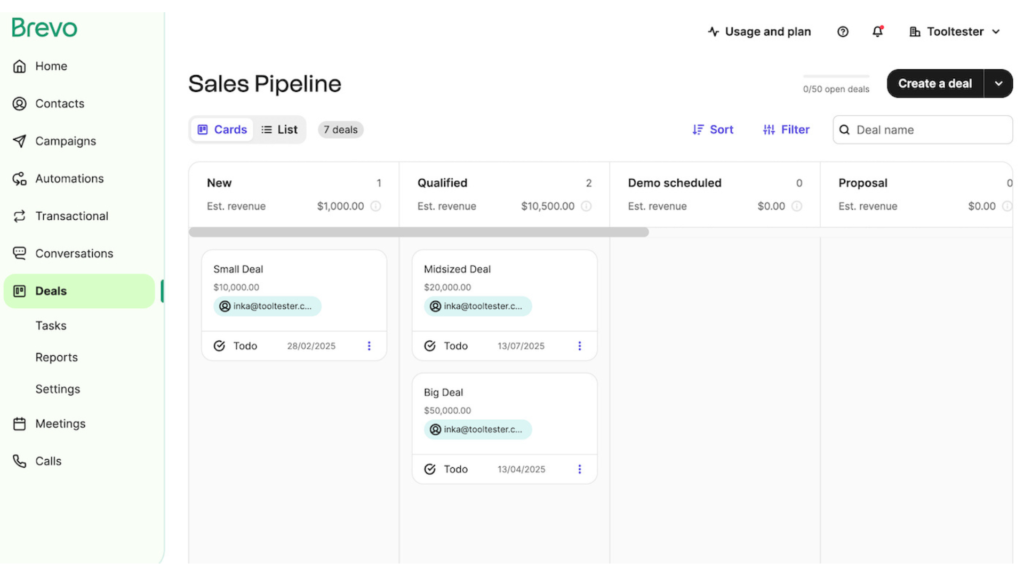Select the Campaigns paper plane icon

tap(20, 140)
